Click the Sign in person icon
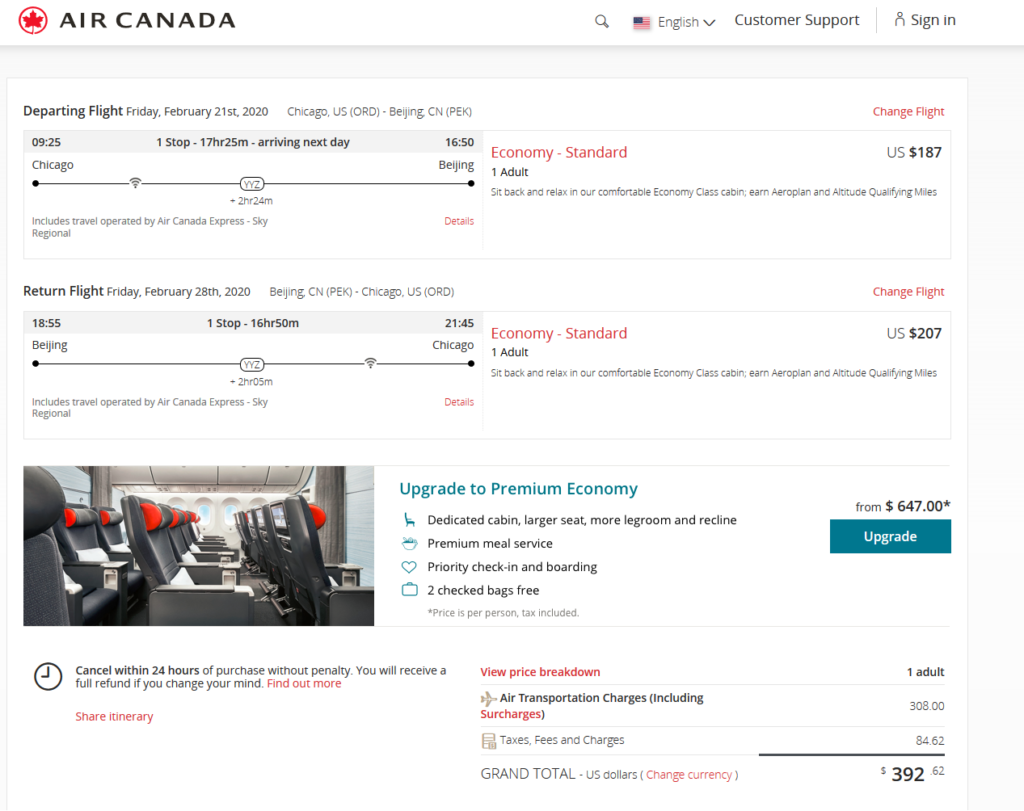Screen dimensions: 1024x811 point(899,20)
